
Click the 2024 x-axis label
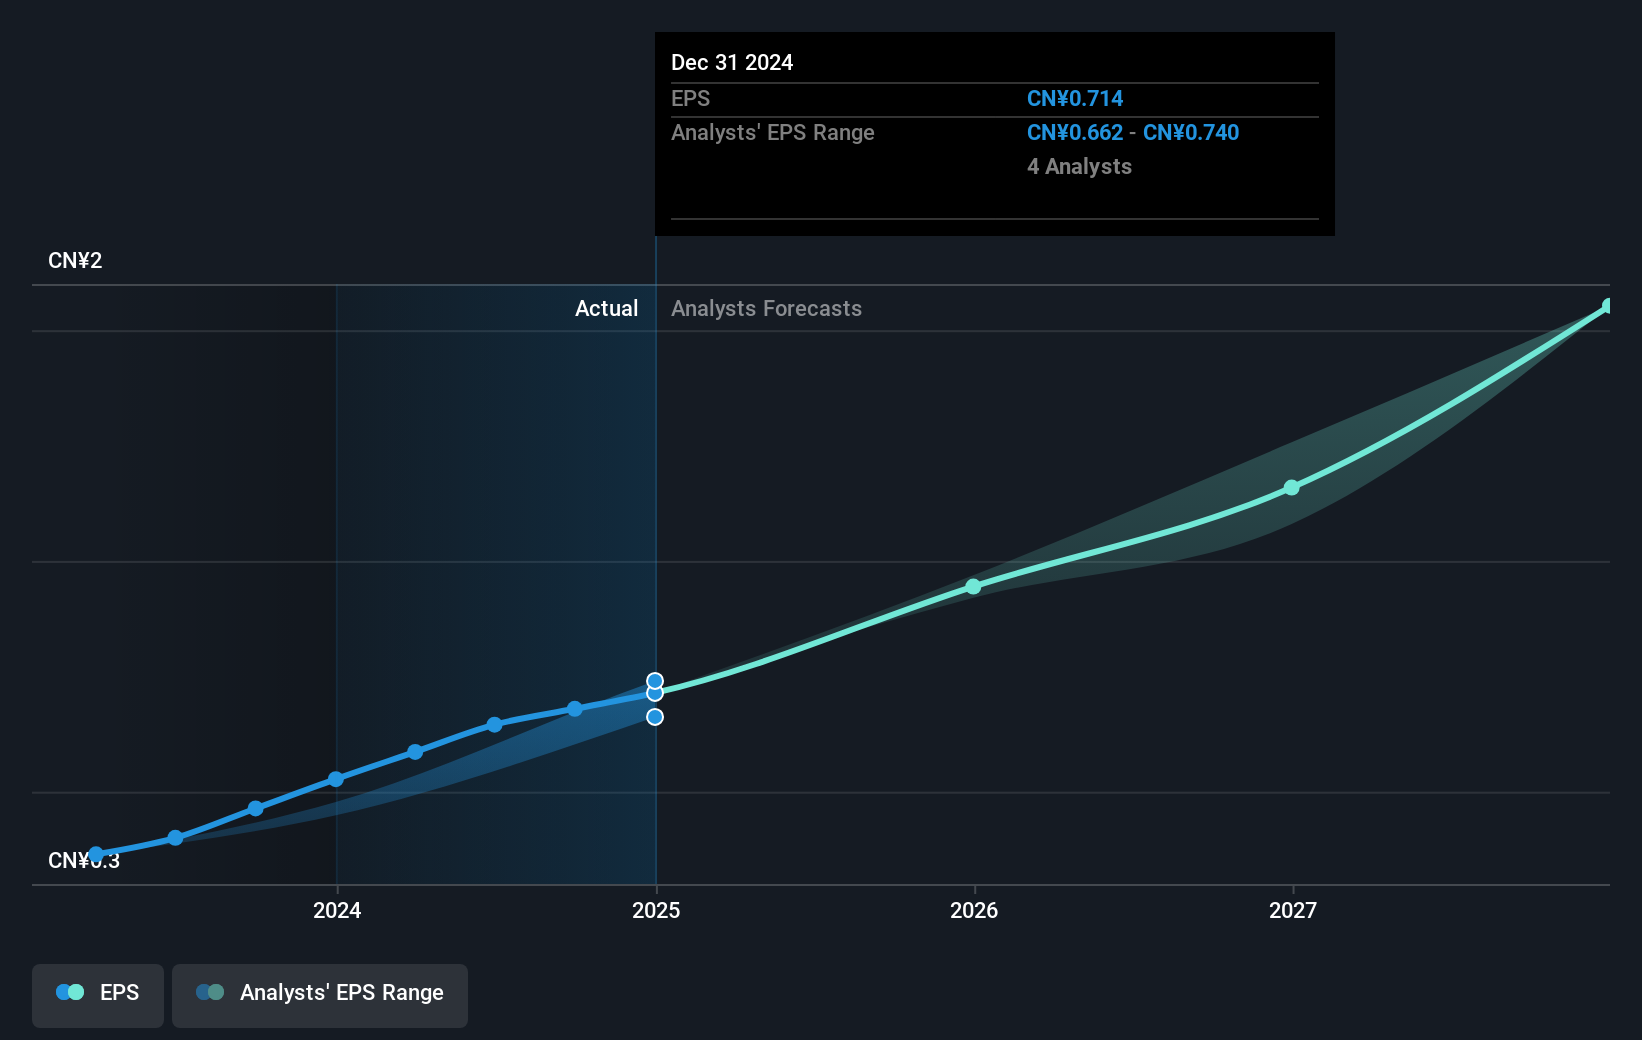pyautogui.click(x=337, y=910)
